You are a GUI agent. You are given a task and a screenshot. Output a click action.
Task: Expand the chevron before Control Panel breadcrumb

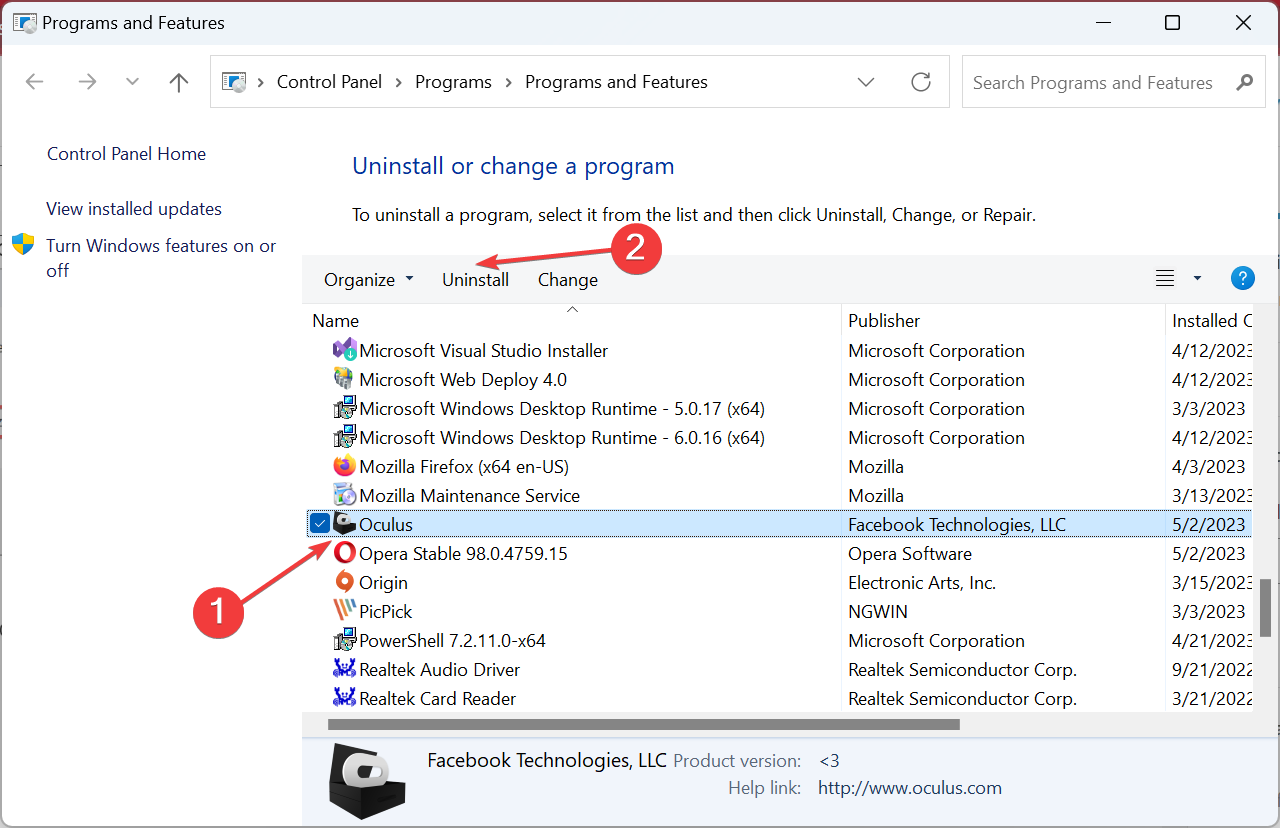[x=262, y=82]
